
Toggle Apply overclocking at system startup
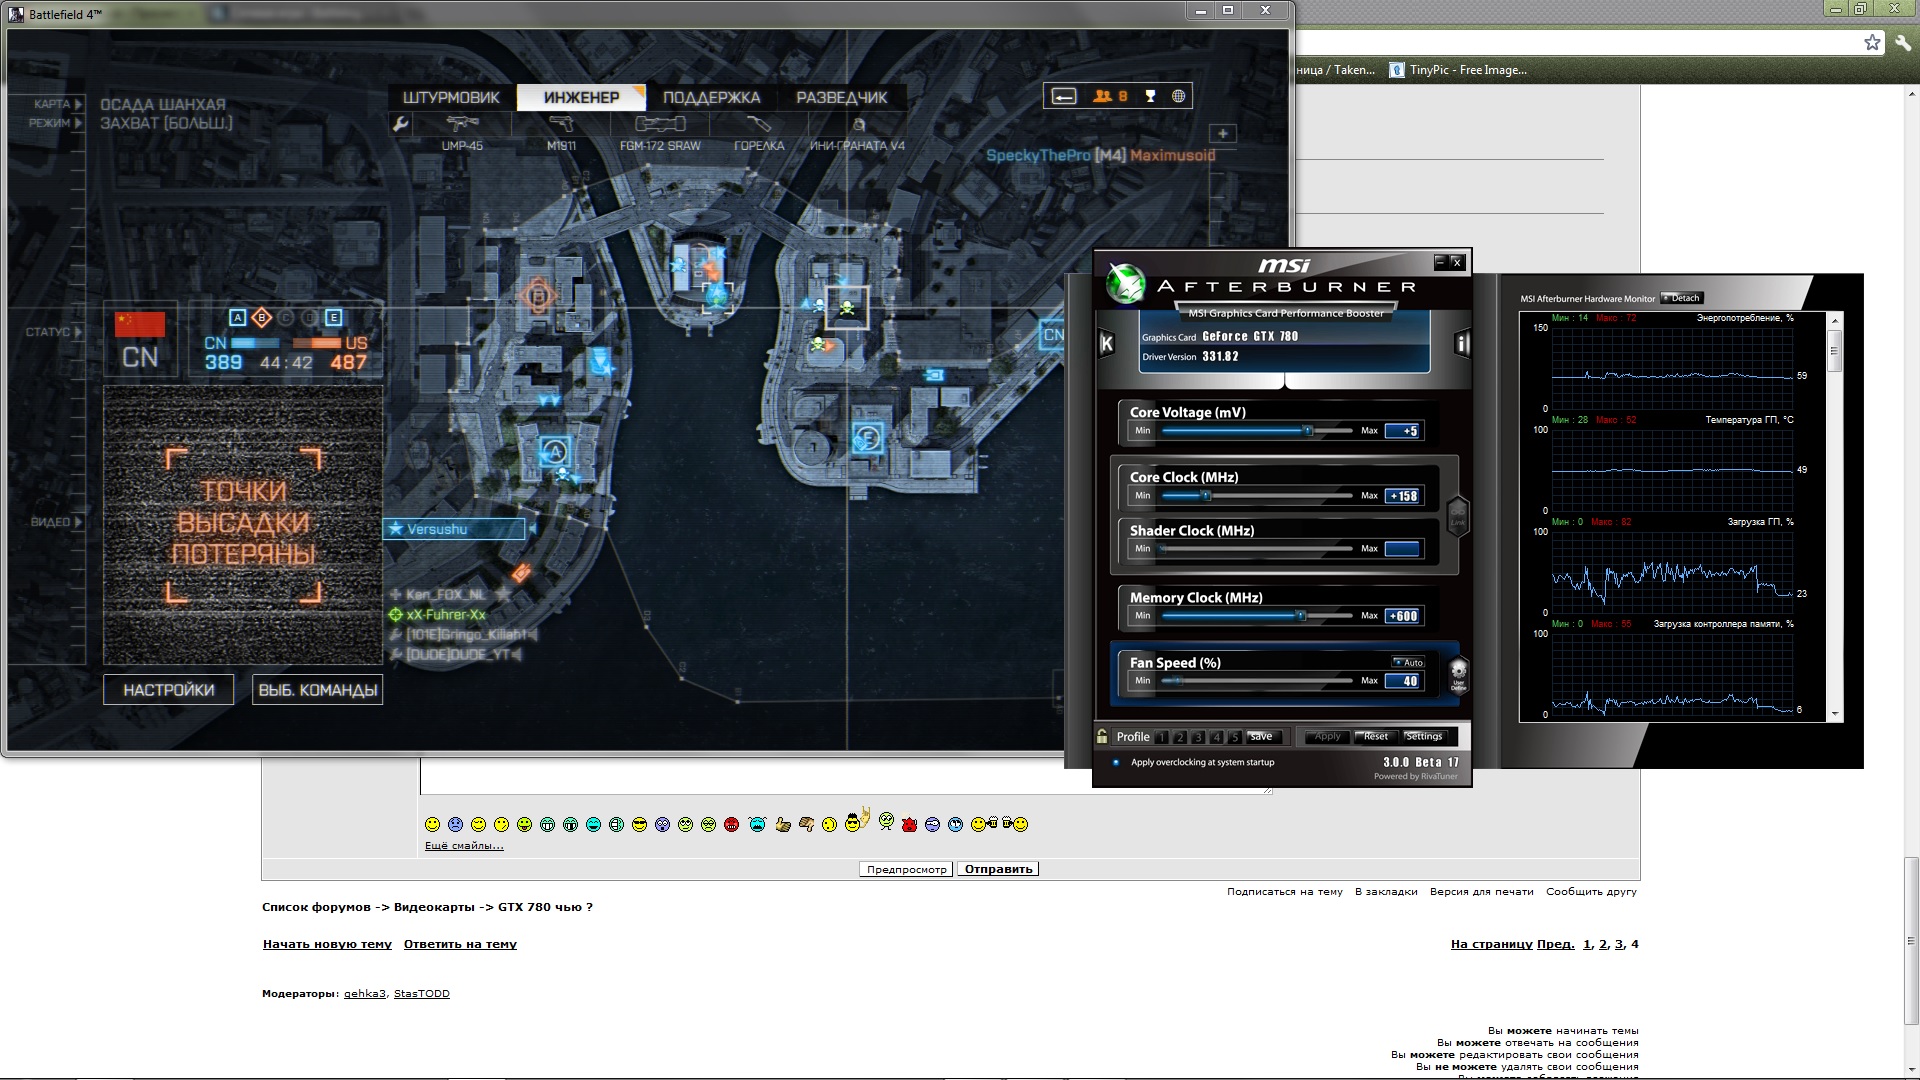pos(1116,762)
